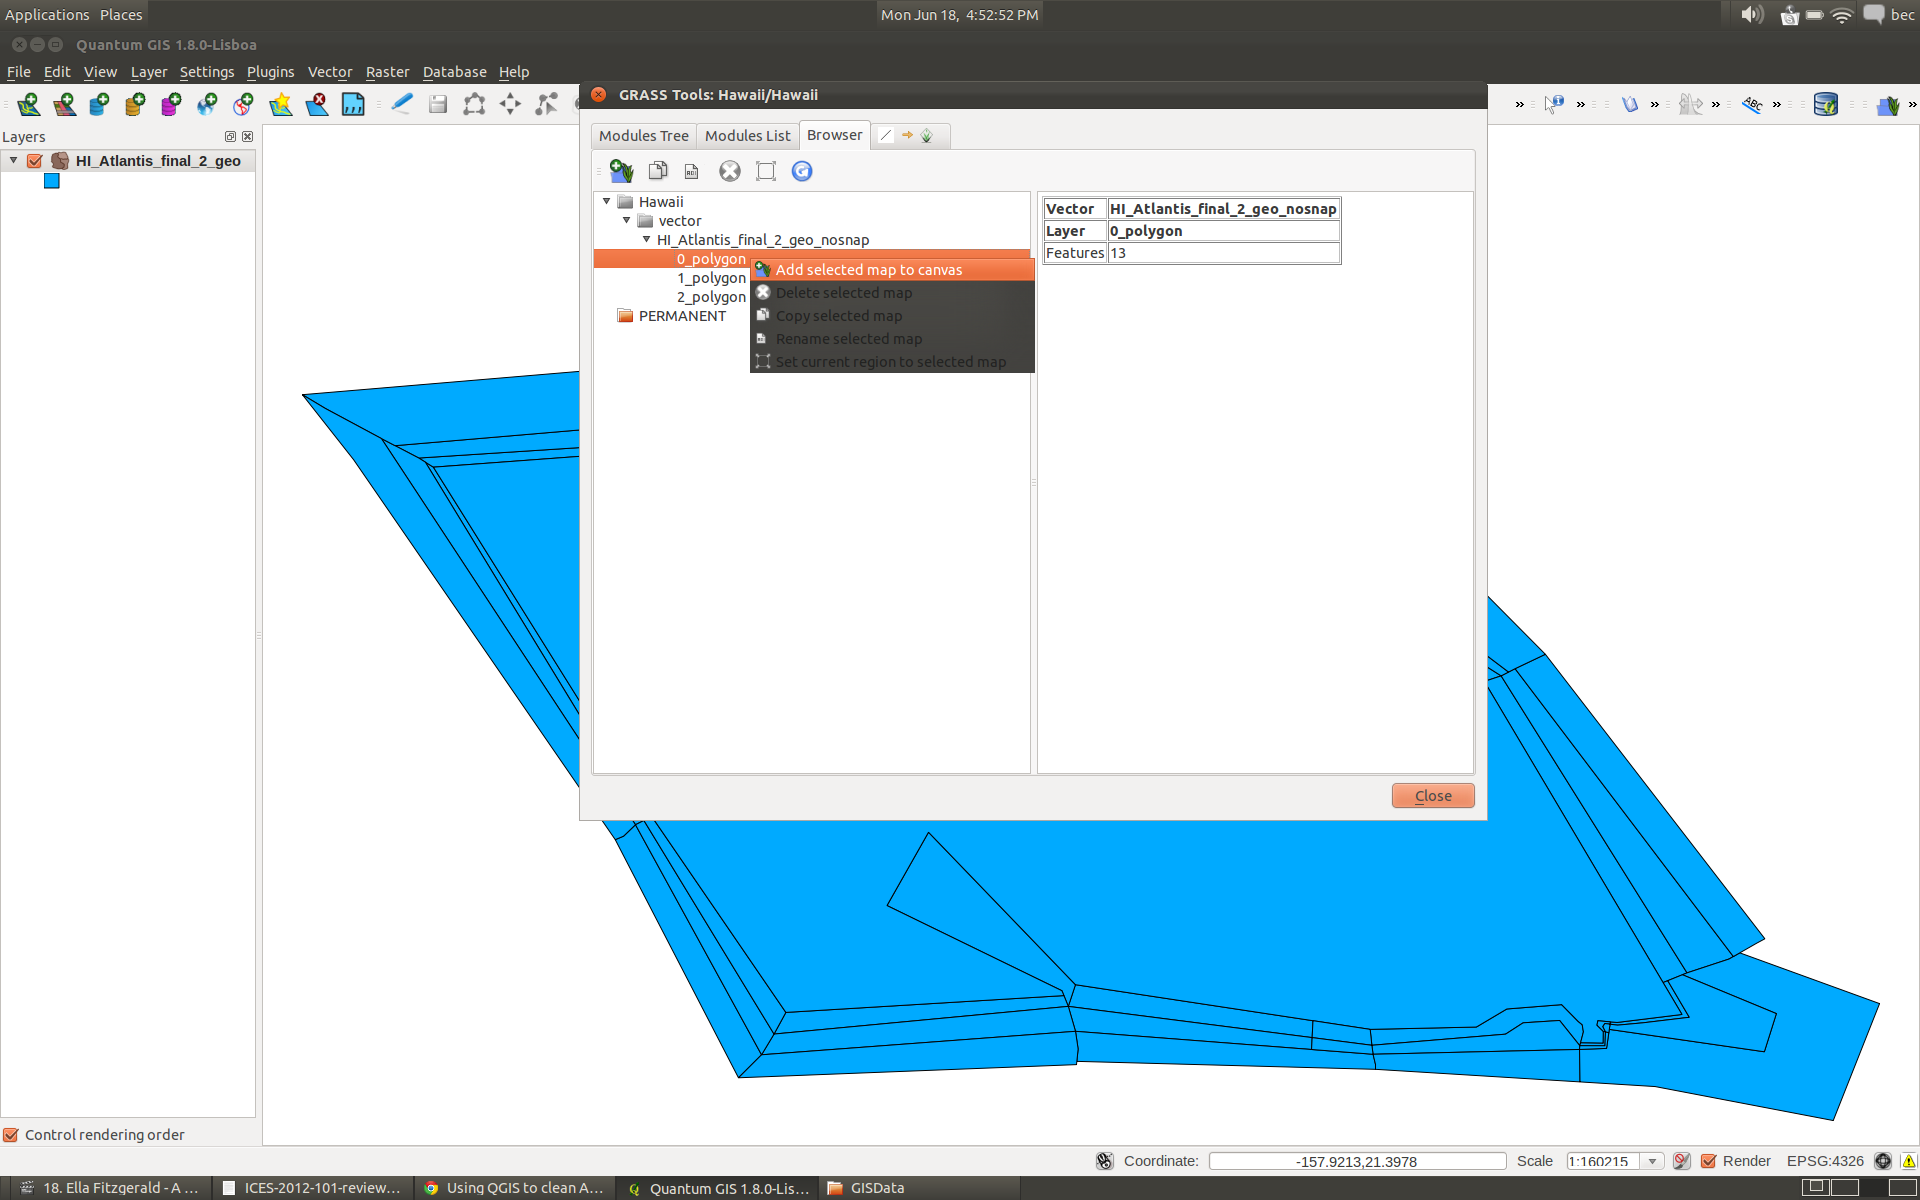Click the Add PostGIS Layer icon

tap(99, 104)
